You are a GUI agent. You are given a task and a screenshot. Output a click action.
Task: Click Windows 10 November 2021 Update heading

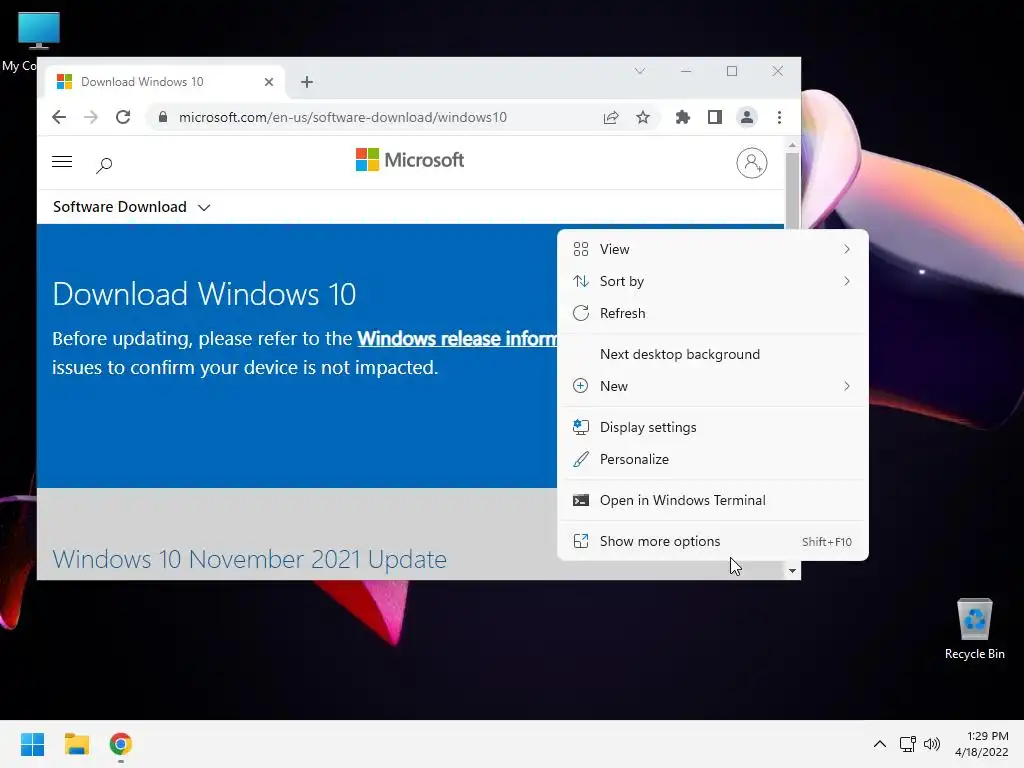(x=249, y=559)
